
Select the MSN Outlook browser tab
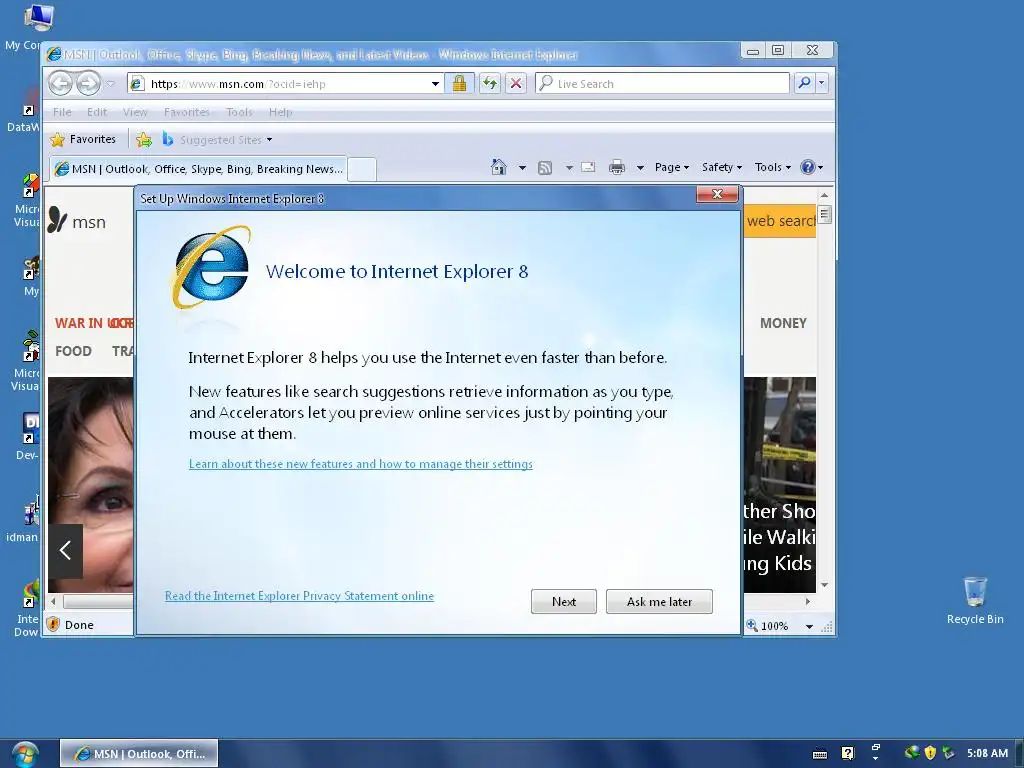pos(199,168)
